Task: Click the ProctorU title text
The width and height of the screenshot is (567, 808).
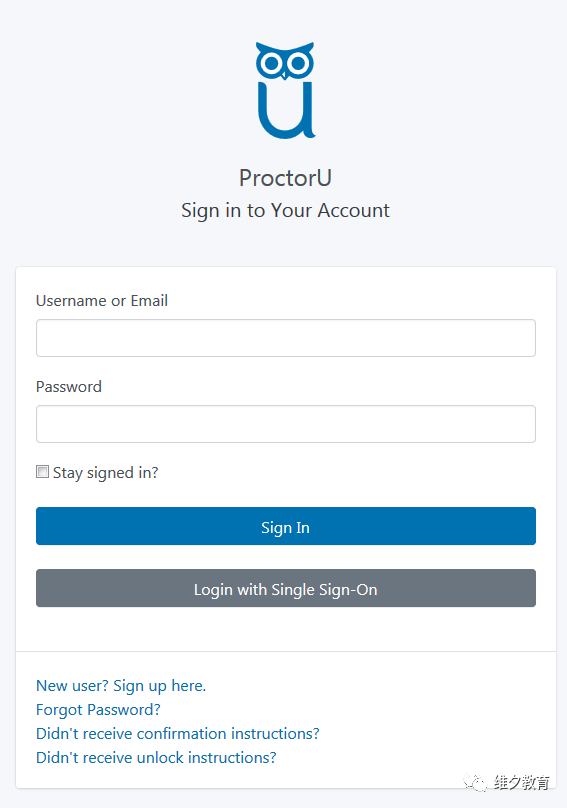Action: tap(285, 178)
